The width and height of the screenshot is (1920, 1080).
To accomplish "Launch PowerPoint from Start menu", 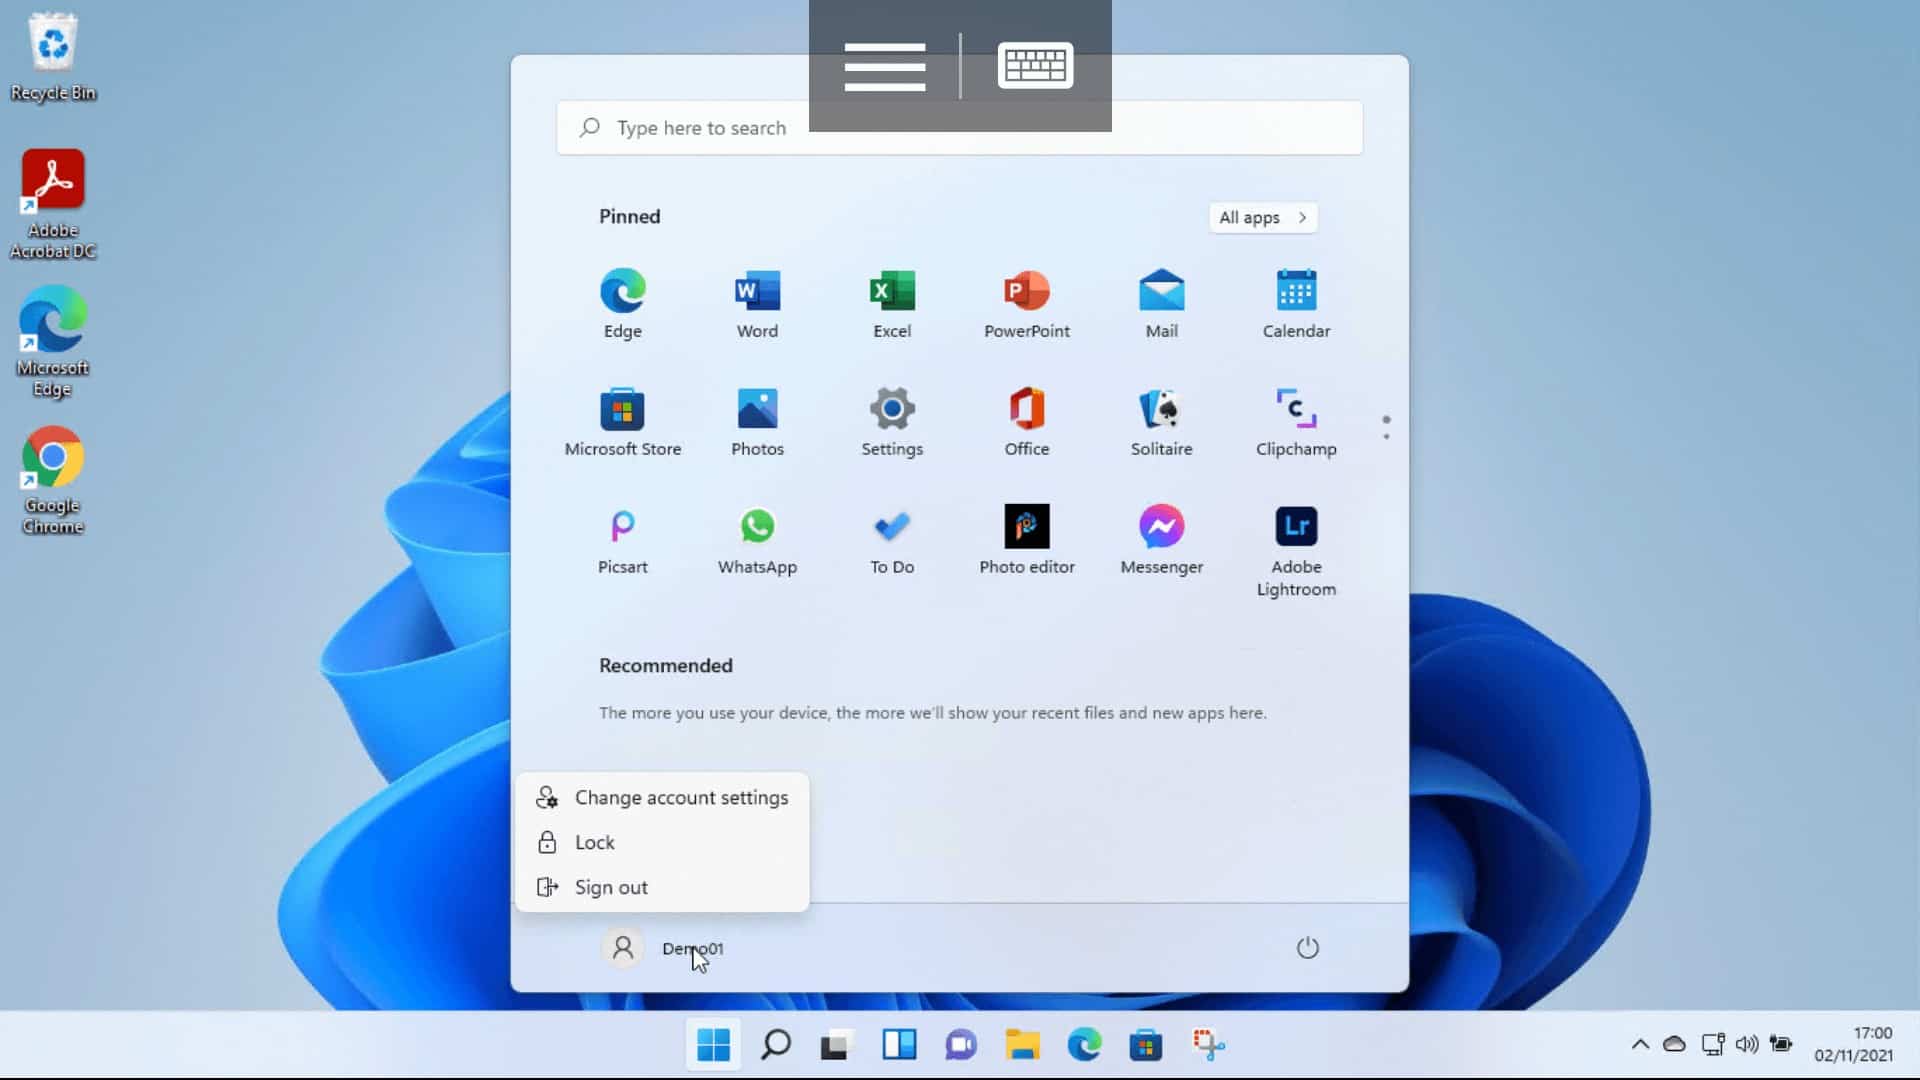I will (1027, 304).
